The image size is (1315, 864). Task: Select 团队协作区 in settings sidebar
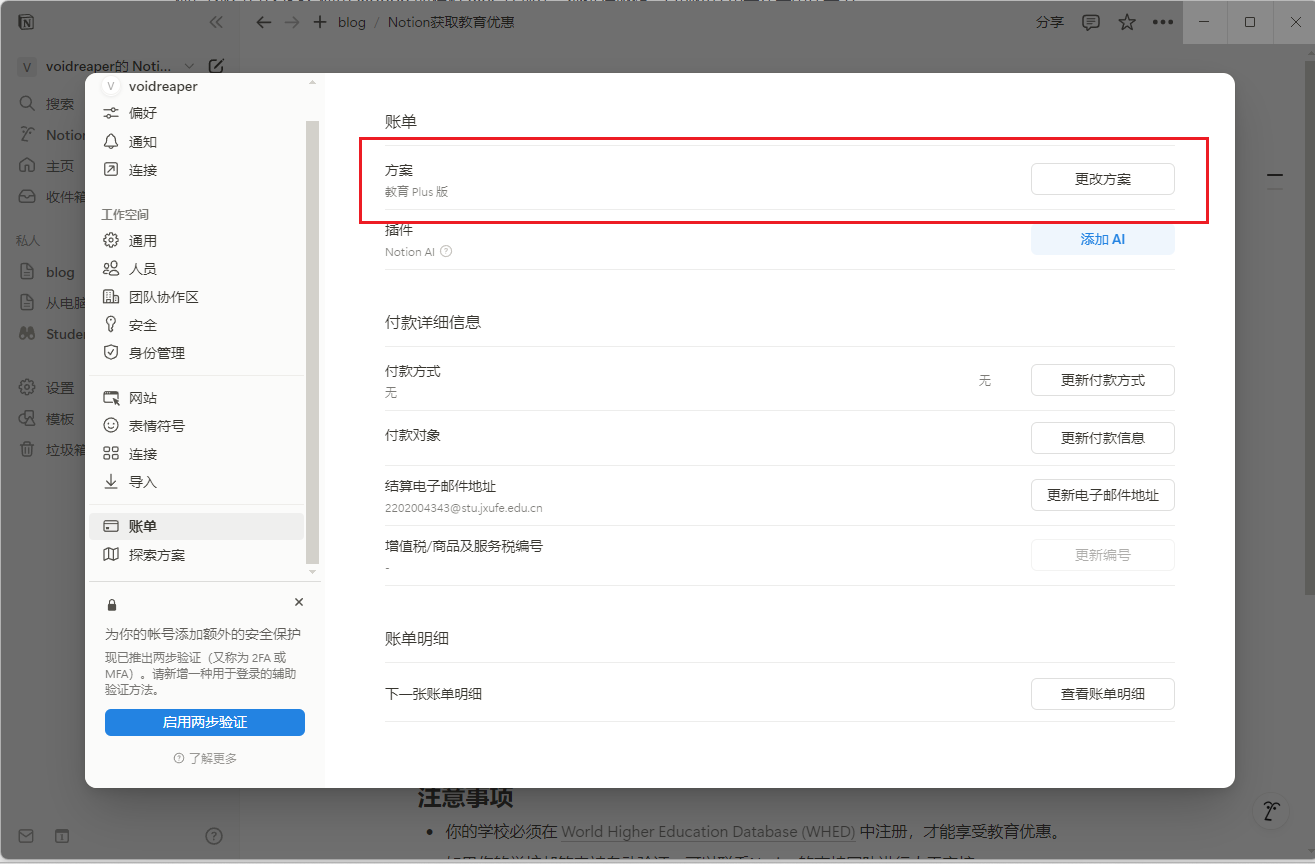coord(163,297)
